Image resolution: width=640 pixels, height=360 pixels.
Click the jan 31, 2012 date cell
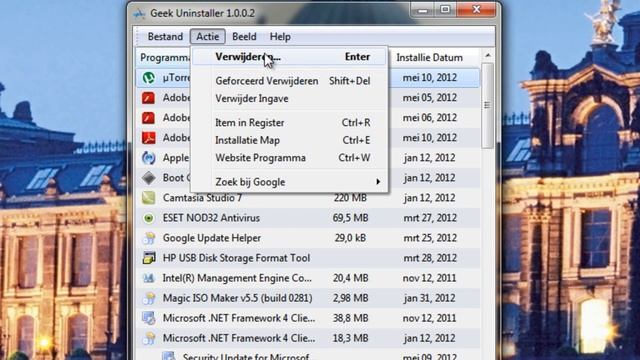429,298
